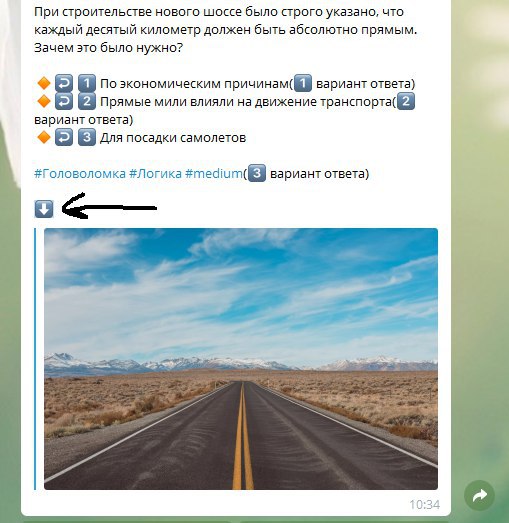Click number 3 emoji after #medium hashtag

(257, 173)
